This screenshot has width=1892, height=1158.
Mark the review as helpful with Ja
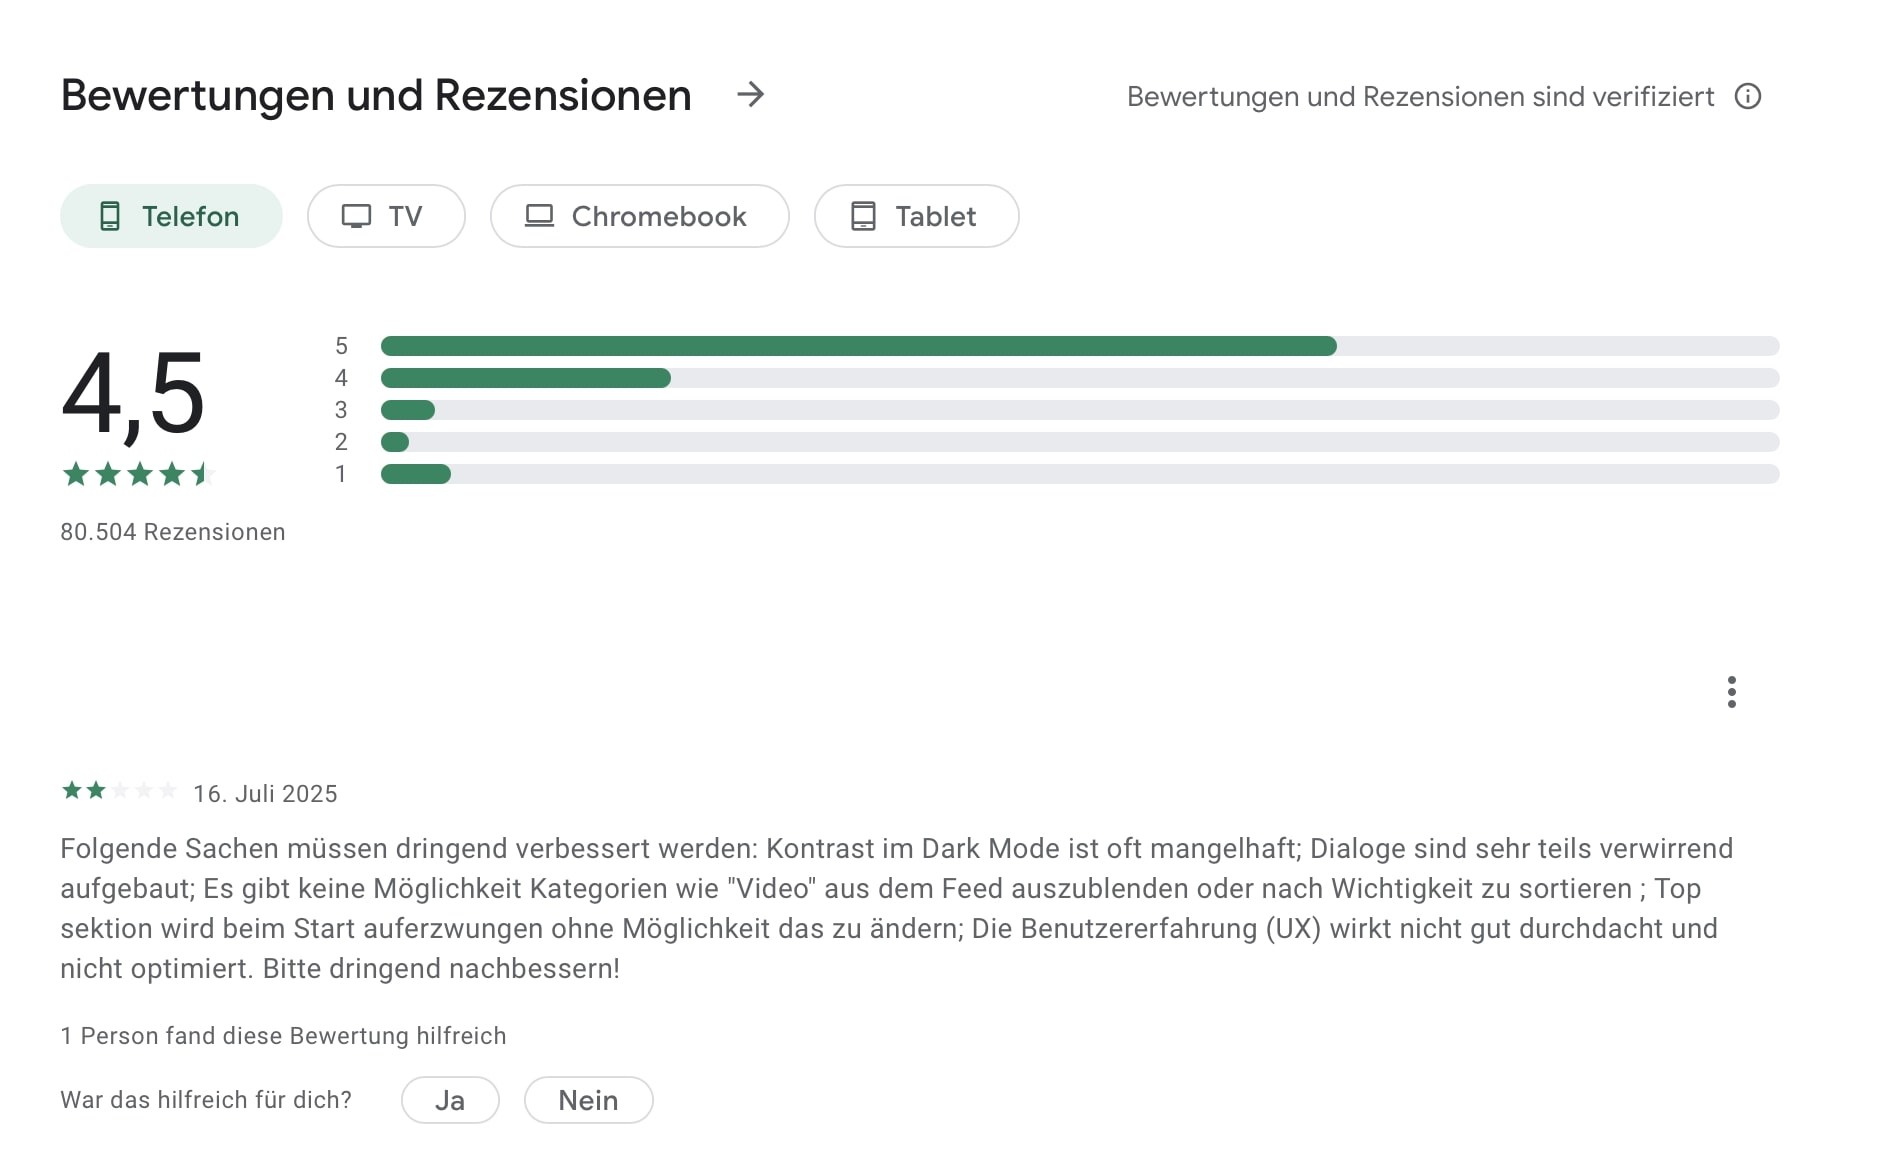[450, 1100]
